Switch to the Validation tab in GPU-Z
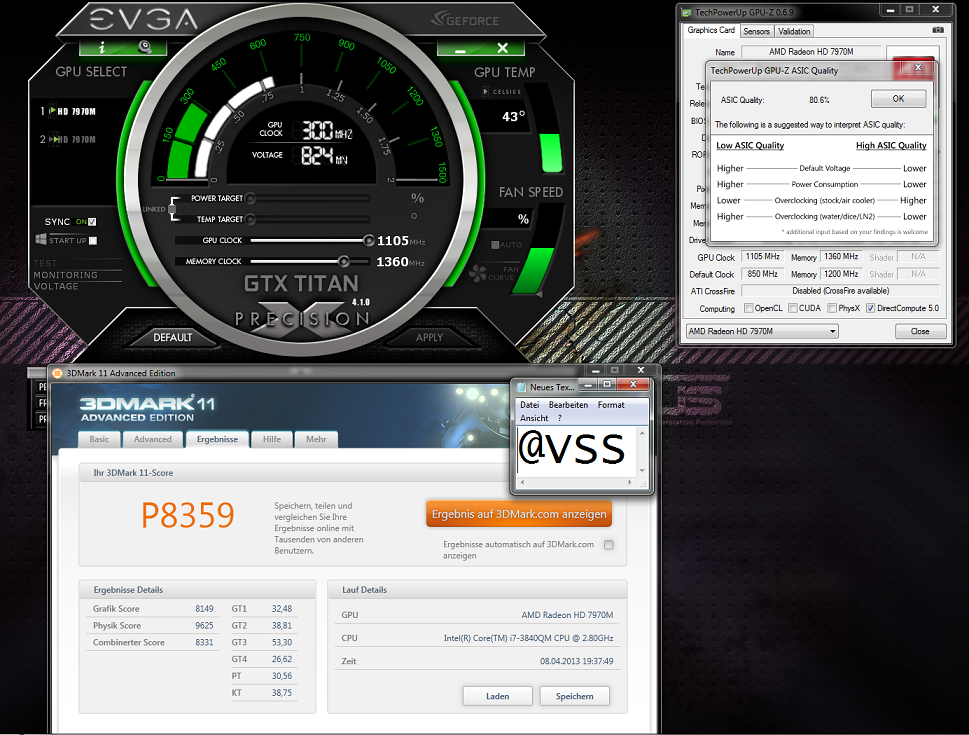This screenshot has width=969, height=735. (x=793, y=32)
